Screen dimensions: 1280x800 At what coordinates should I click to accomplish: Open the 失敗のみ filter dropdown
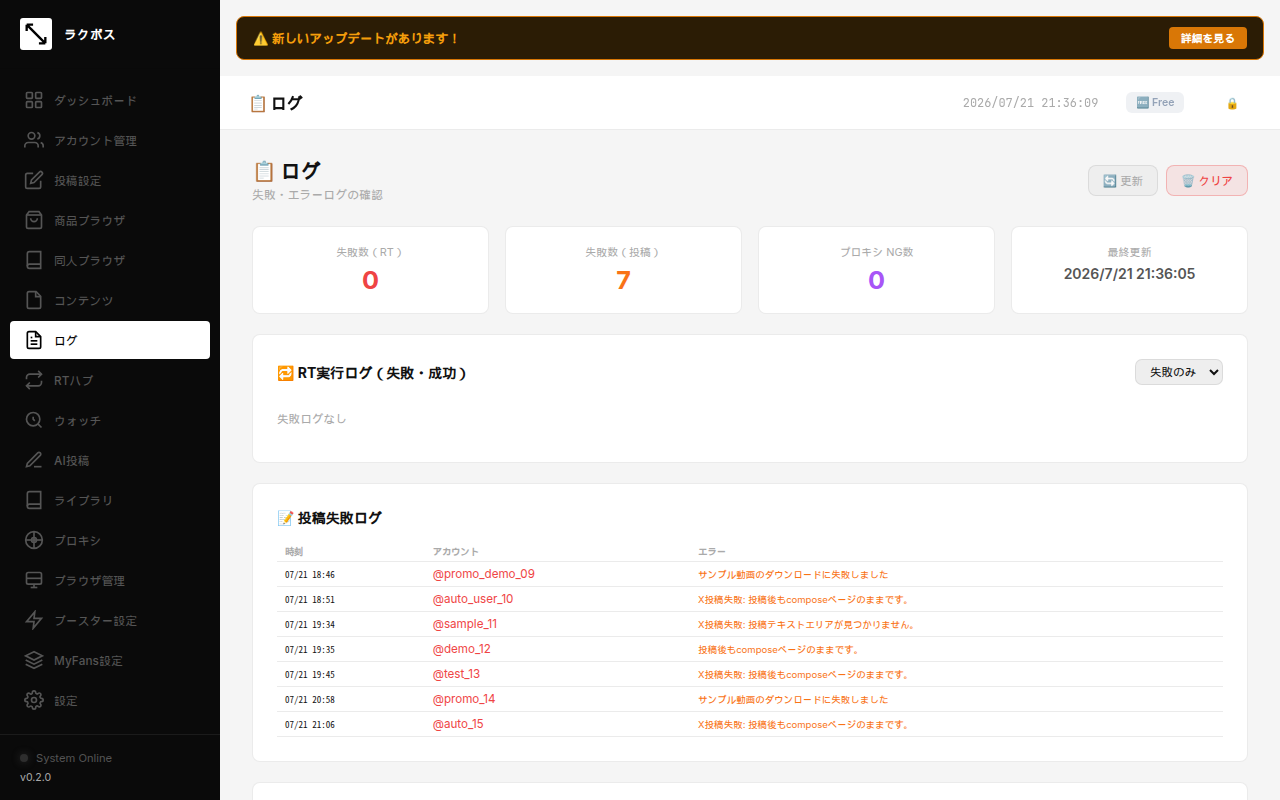click(x=1178, y=372)
